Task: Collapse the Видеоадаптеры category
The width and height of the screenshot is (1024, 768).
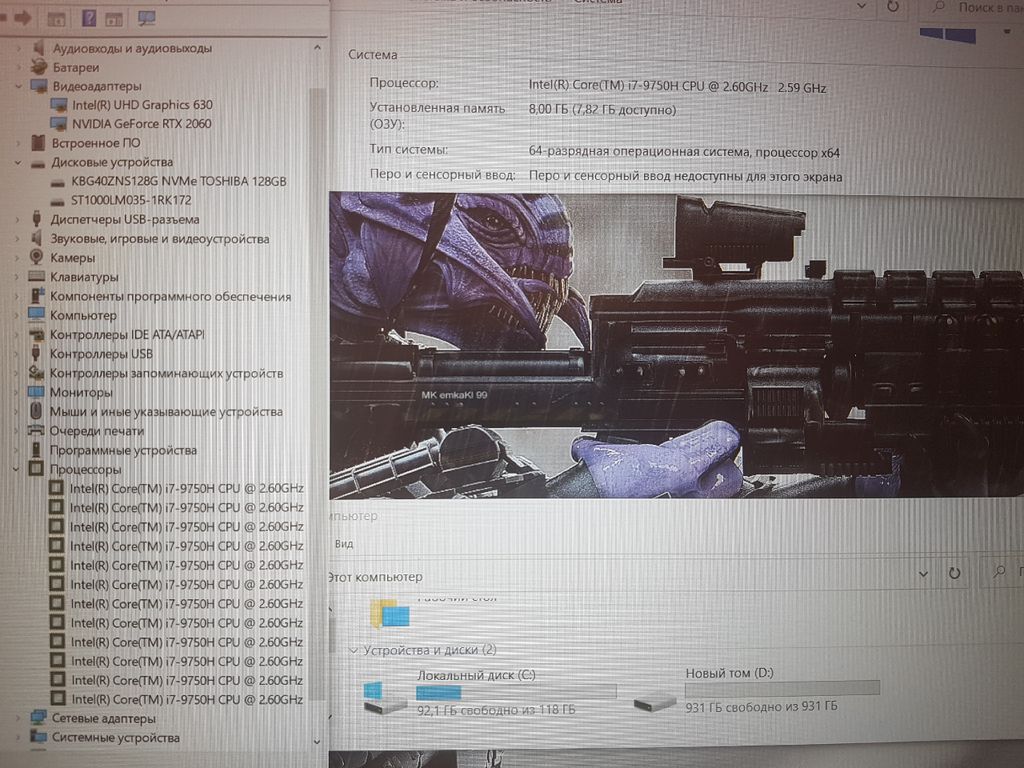Action: 18,86
